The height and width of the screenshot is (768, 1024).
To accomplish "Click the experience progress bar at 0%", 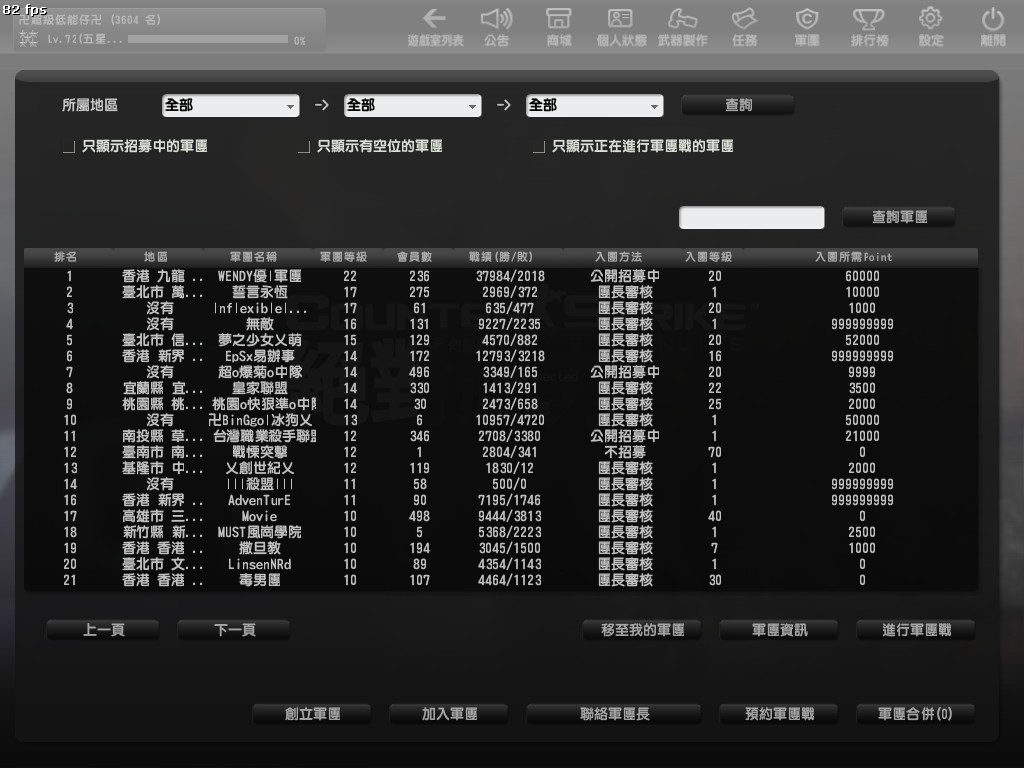I will [x=208, y=40].
